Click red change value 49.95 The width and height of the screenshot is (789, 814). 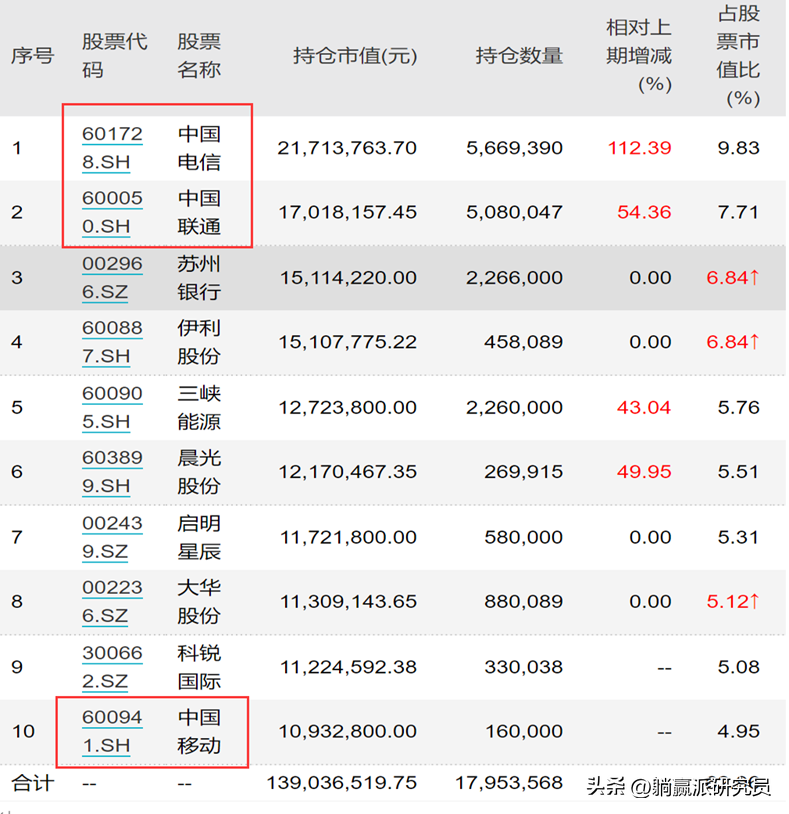coord(644,472)
